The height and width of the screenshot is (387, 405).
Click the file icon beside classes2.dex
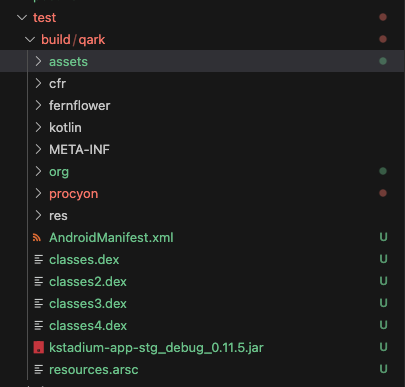coord(39,282)
